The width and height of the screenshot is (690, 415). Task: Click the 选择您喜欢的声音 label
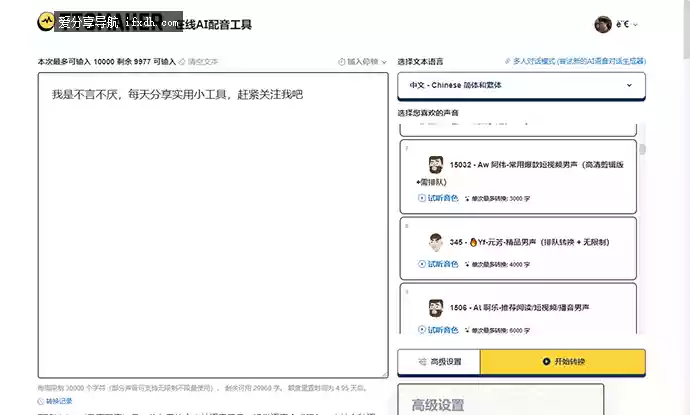coord(428,113)
